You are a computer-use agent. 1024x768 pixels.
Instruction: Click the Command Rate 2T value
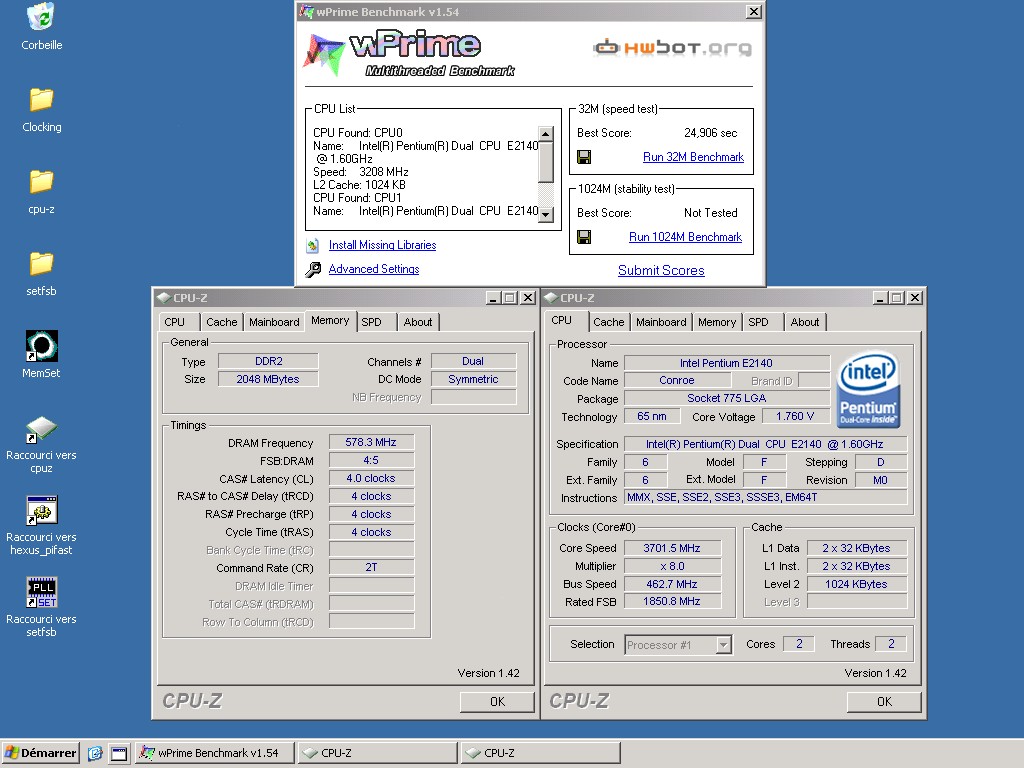click(x=371, y=567)
